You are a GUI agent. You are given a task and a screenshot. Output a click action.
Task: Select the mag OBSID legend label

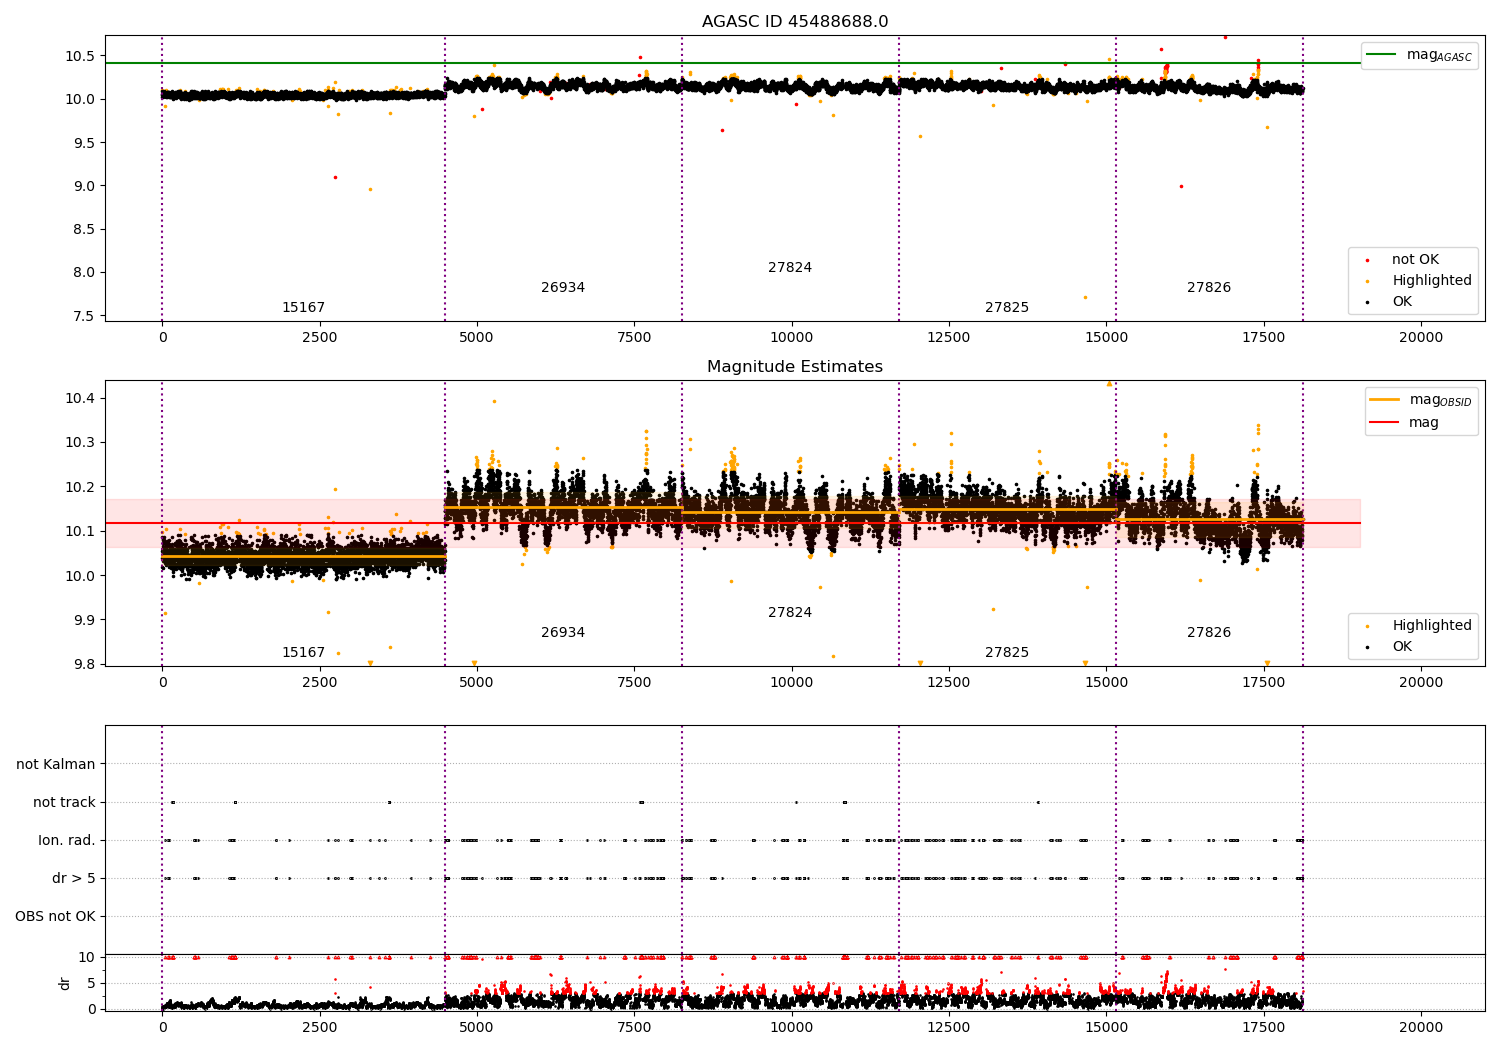[1440, 400]
